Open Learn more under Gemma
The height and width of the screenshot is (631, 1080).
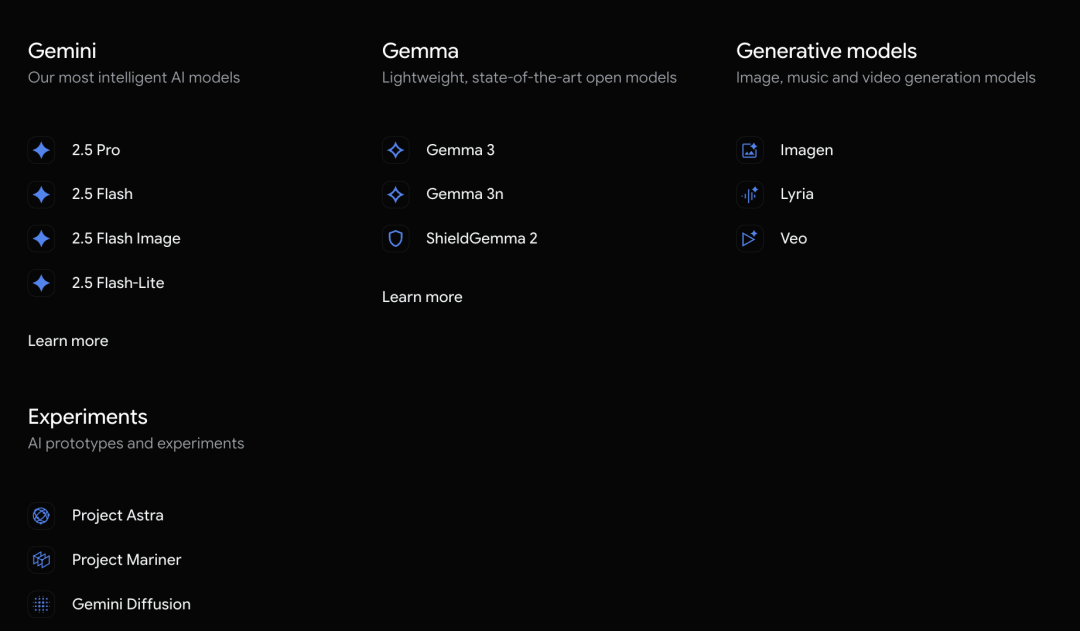tap(422, 297)
